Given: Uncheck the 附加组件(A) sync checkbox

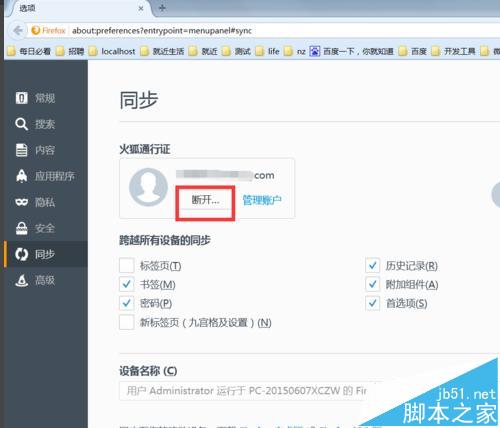Looking at the screenshot, I should (373, 284).
